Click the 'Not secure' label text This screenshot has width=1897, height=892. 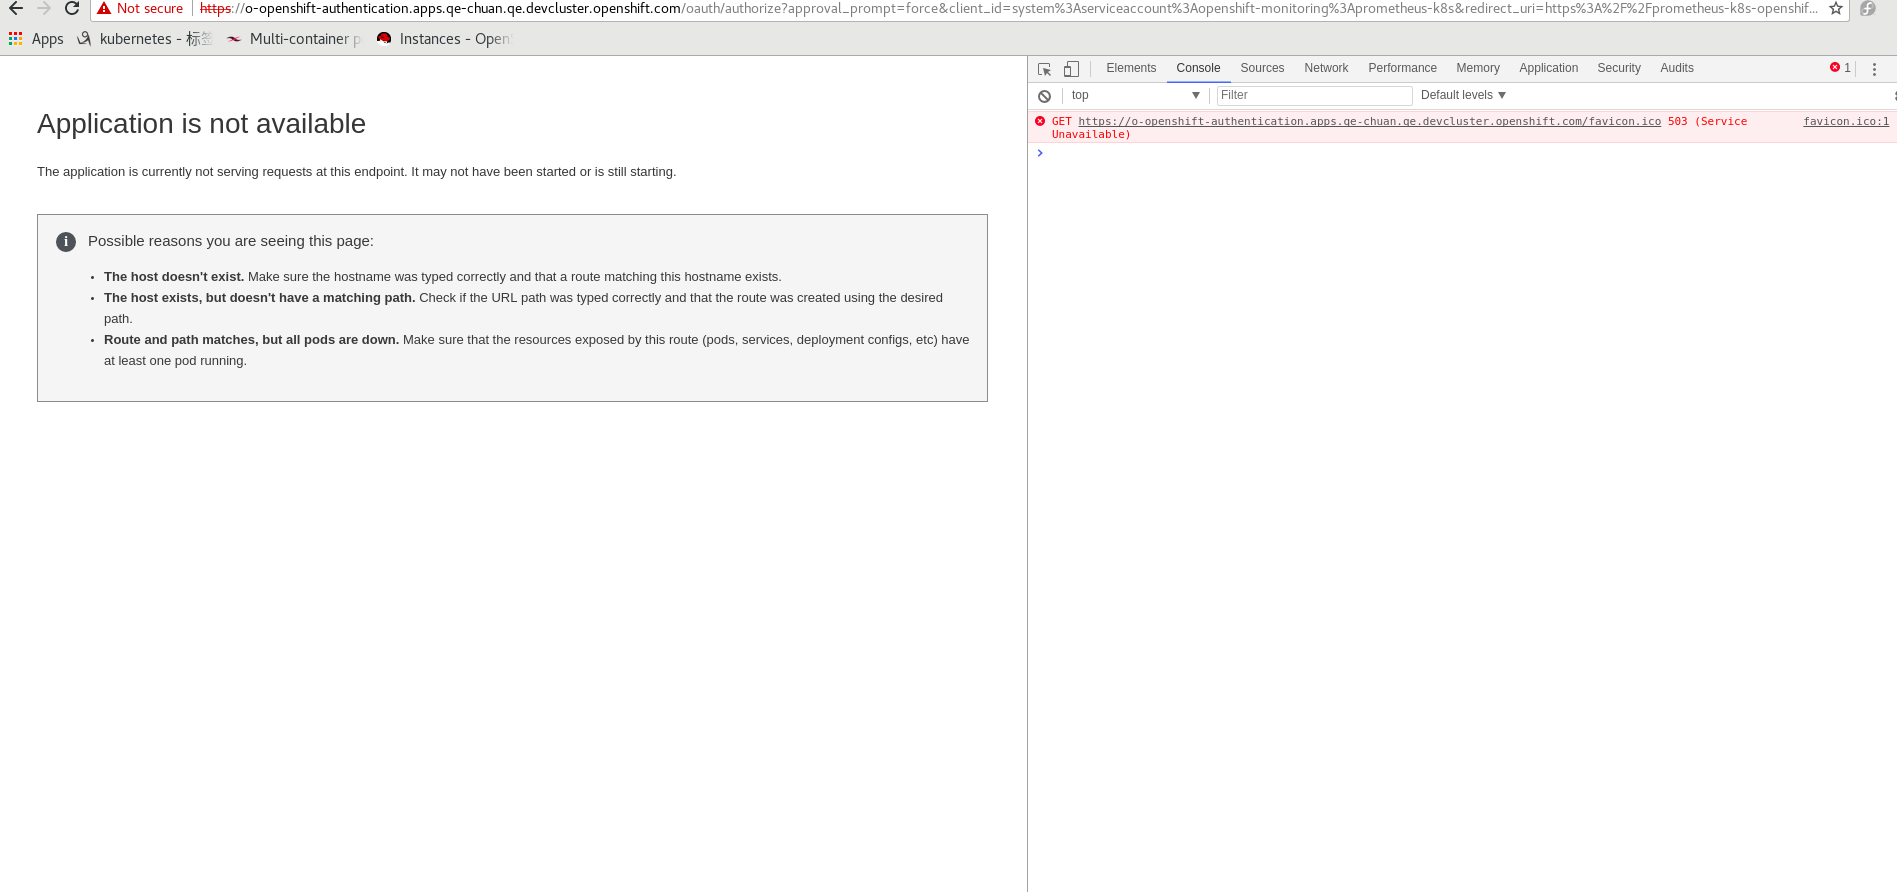[150, 8]
